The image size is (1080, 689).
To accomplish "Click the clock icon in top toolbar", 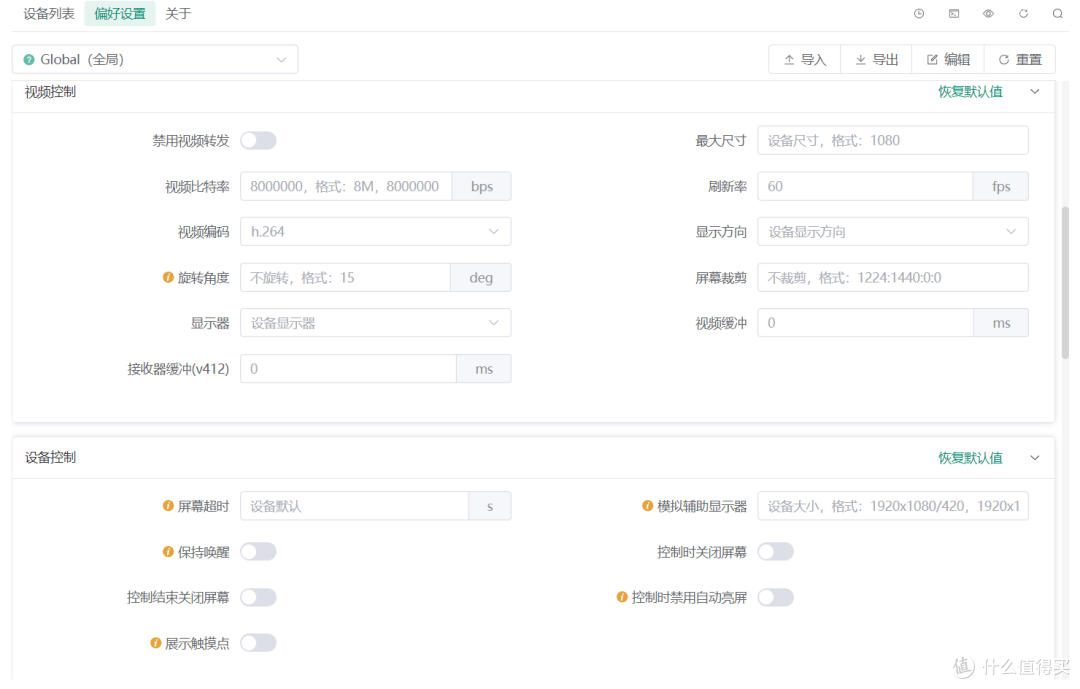I will point(919,14).
